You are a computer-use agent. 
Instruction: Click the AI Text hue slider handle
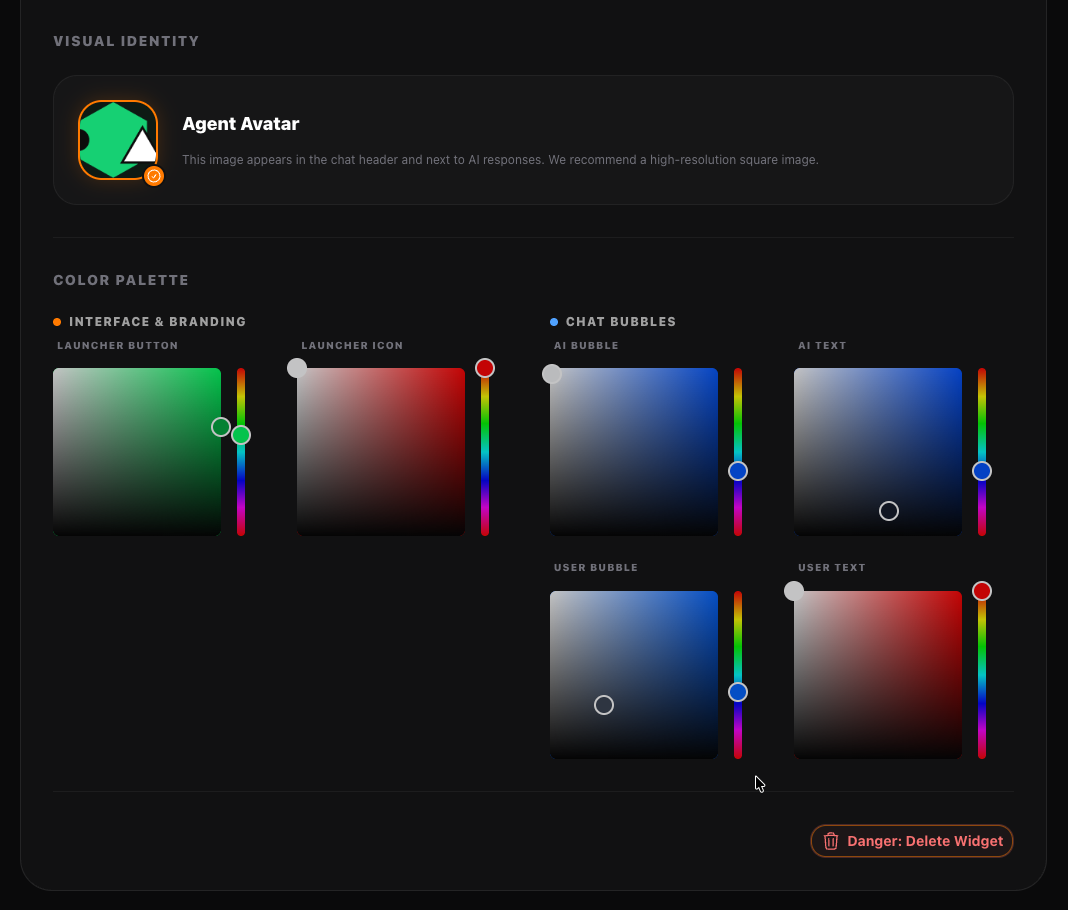[x=981, y=470]
